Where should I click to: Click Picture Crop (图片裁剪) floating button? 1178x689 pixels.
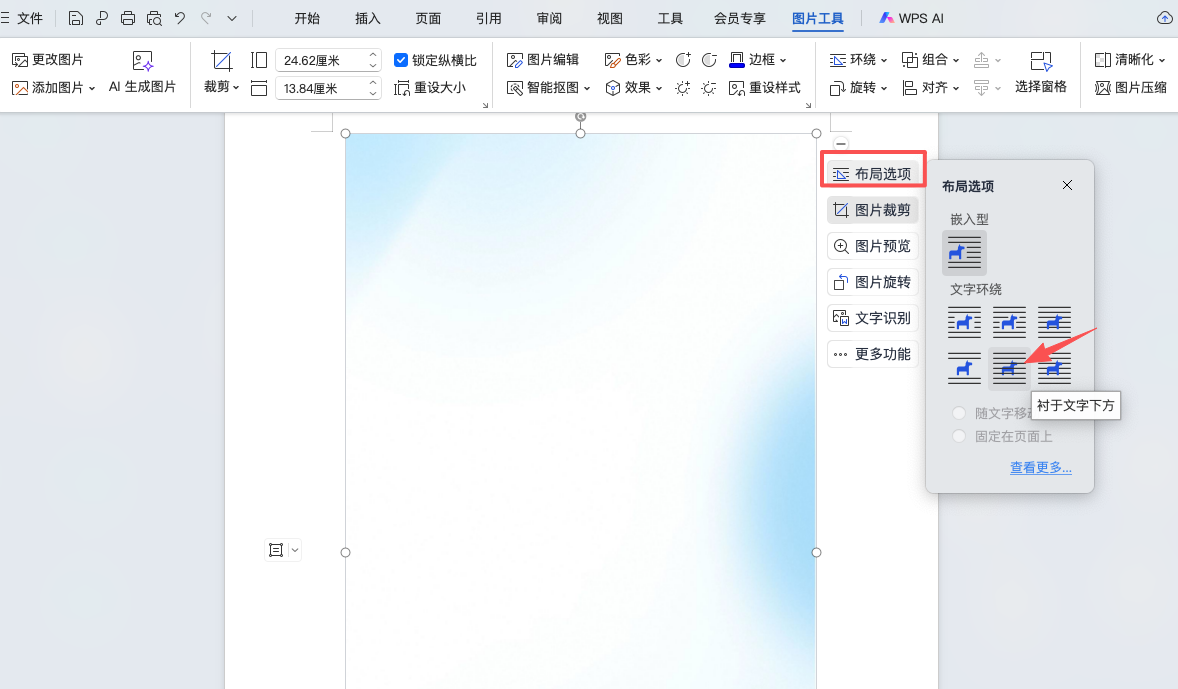pos(873,210)
